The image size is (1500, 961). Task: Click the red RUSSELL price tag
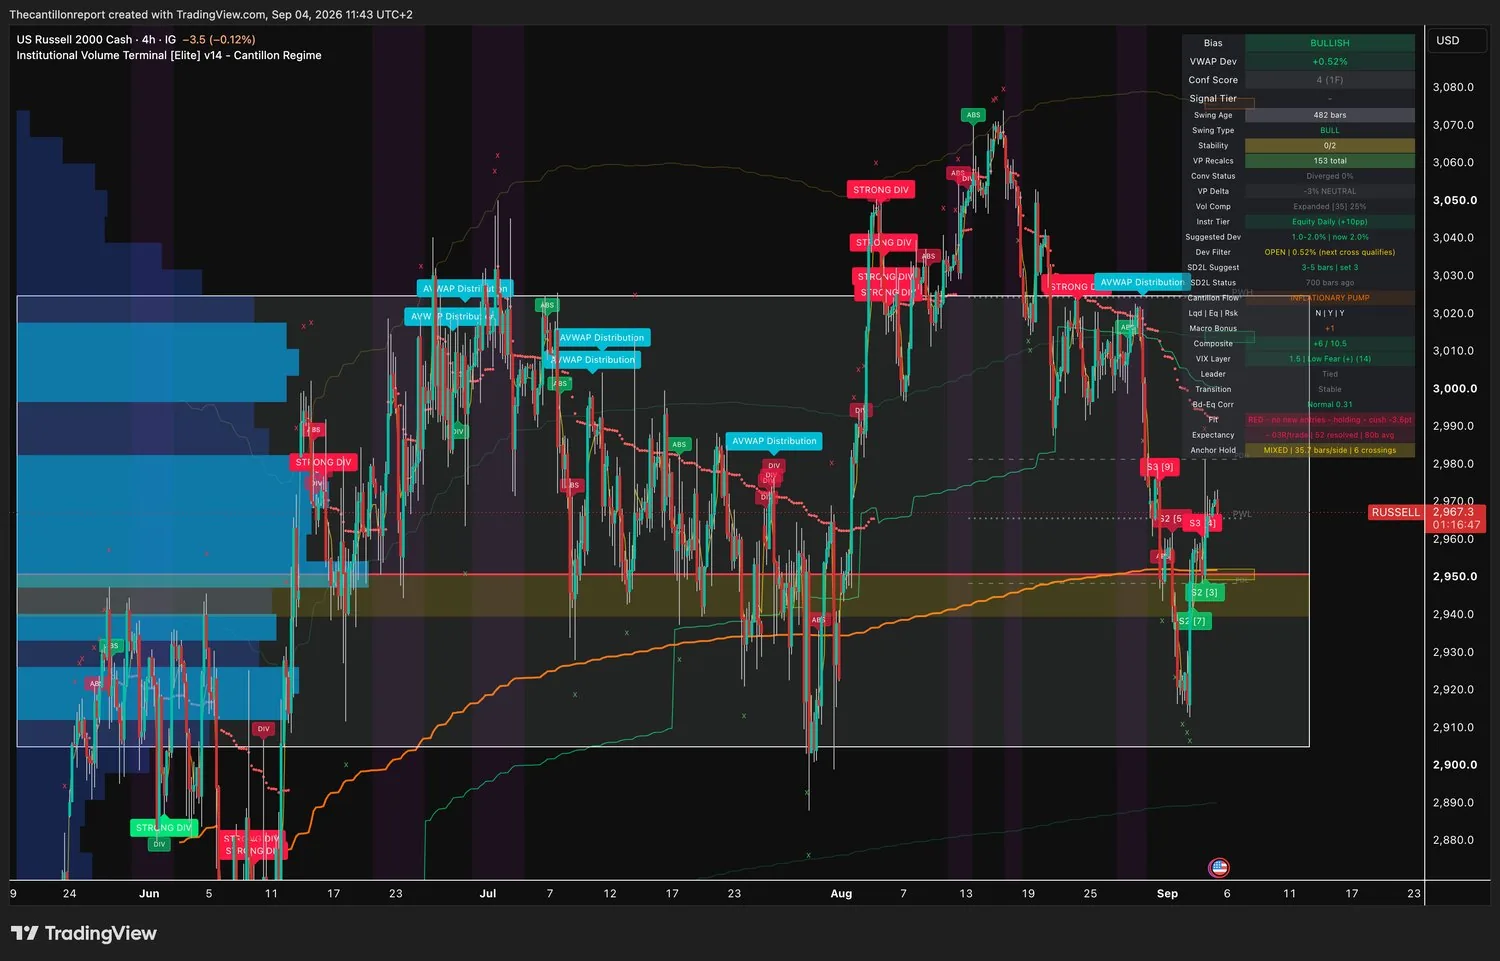coord(1395,513)
